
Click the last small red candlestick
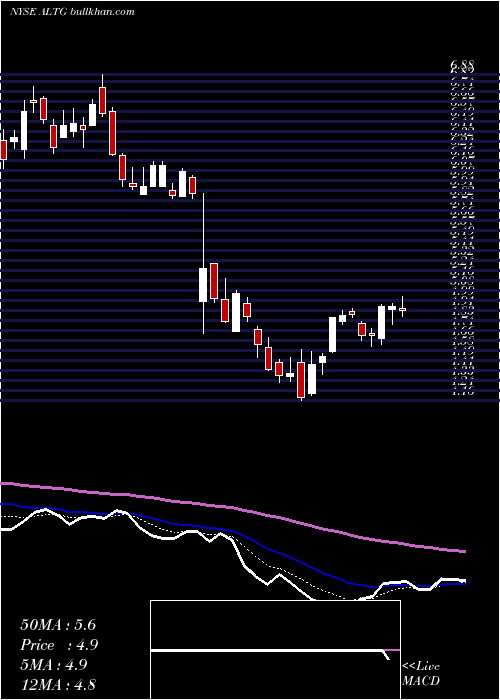point(403,308)
